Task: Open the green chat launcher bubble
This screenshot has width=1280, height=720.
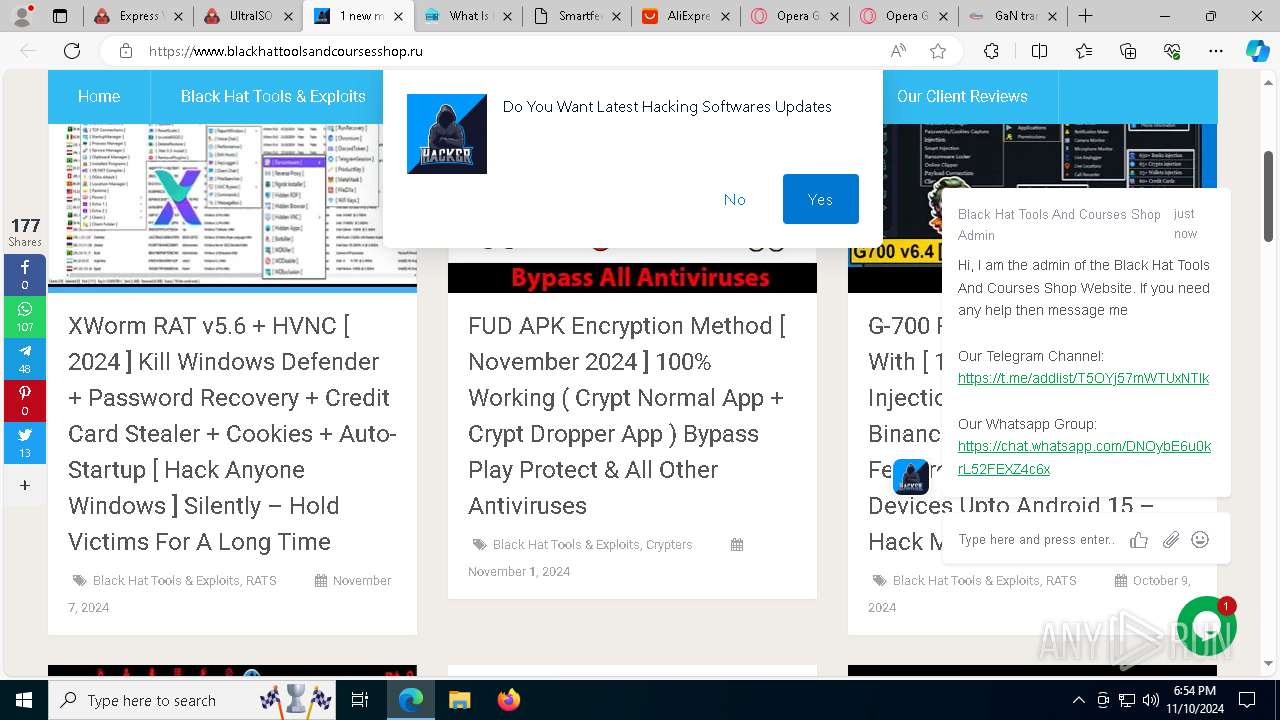Action: (x=1206, y=627)
